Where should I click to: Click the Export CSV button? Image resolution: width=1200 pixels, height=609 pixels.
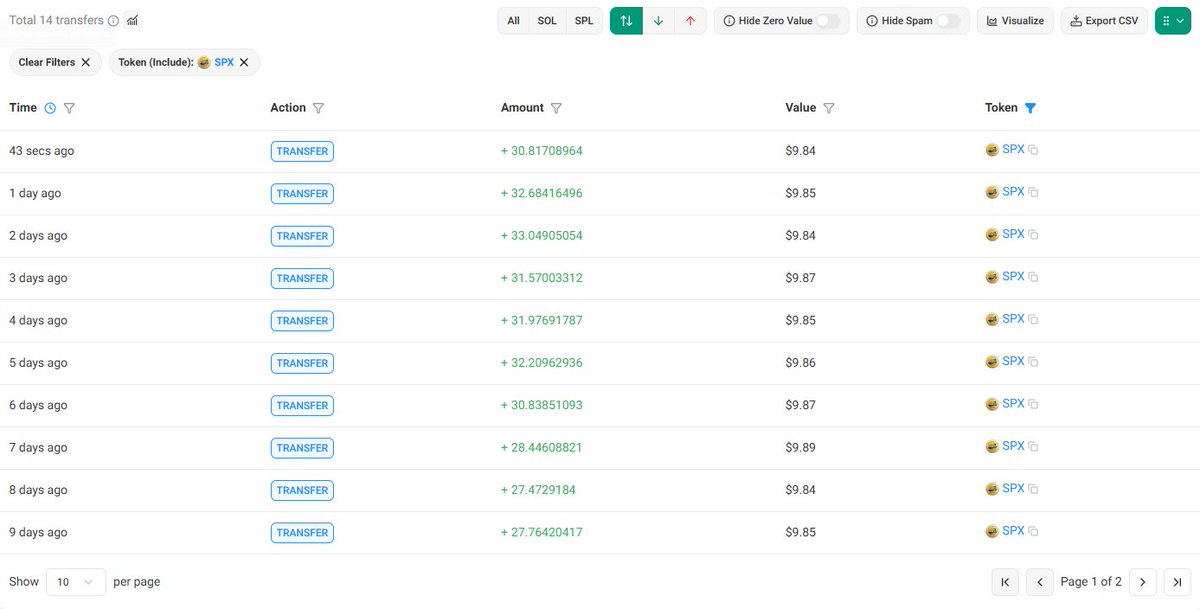[1104, 21]
